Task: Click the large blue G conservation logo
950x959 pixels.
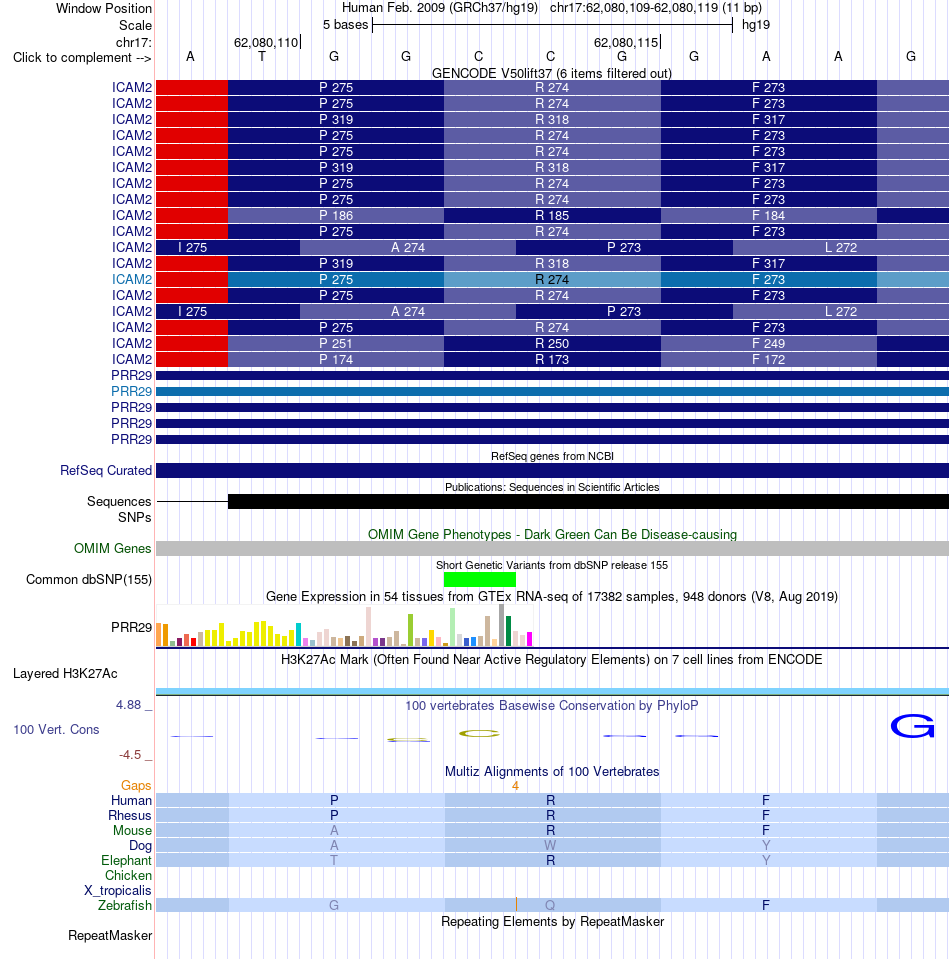Action: [912, 726]
